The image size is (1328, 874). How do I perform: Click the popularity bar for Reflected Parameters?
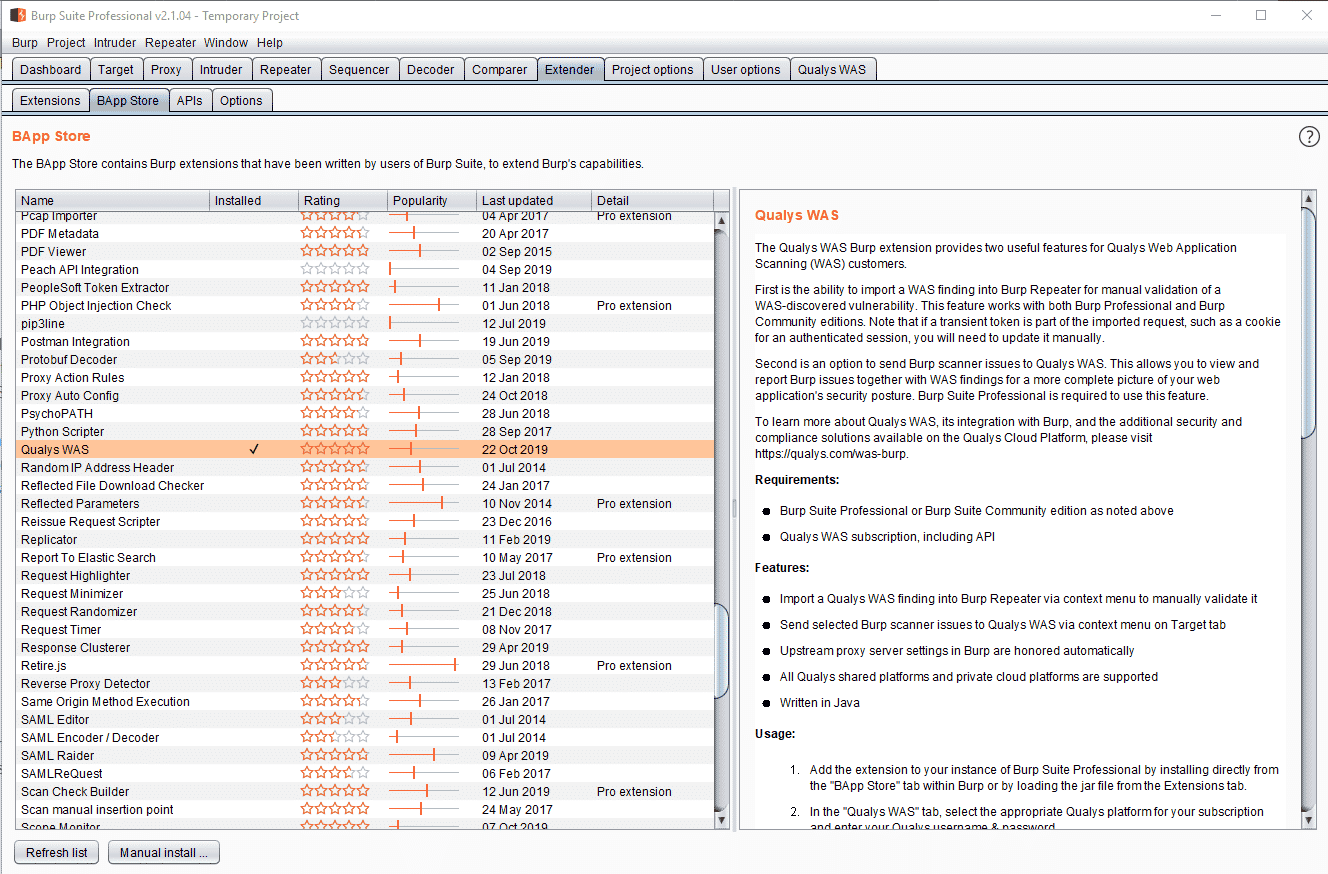(x=424, y=504)
